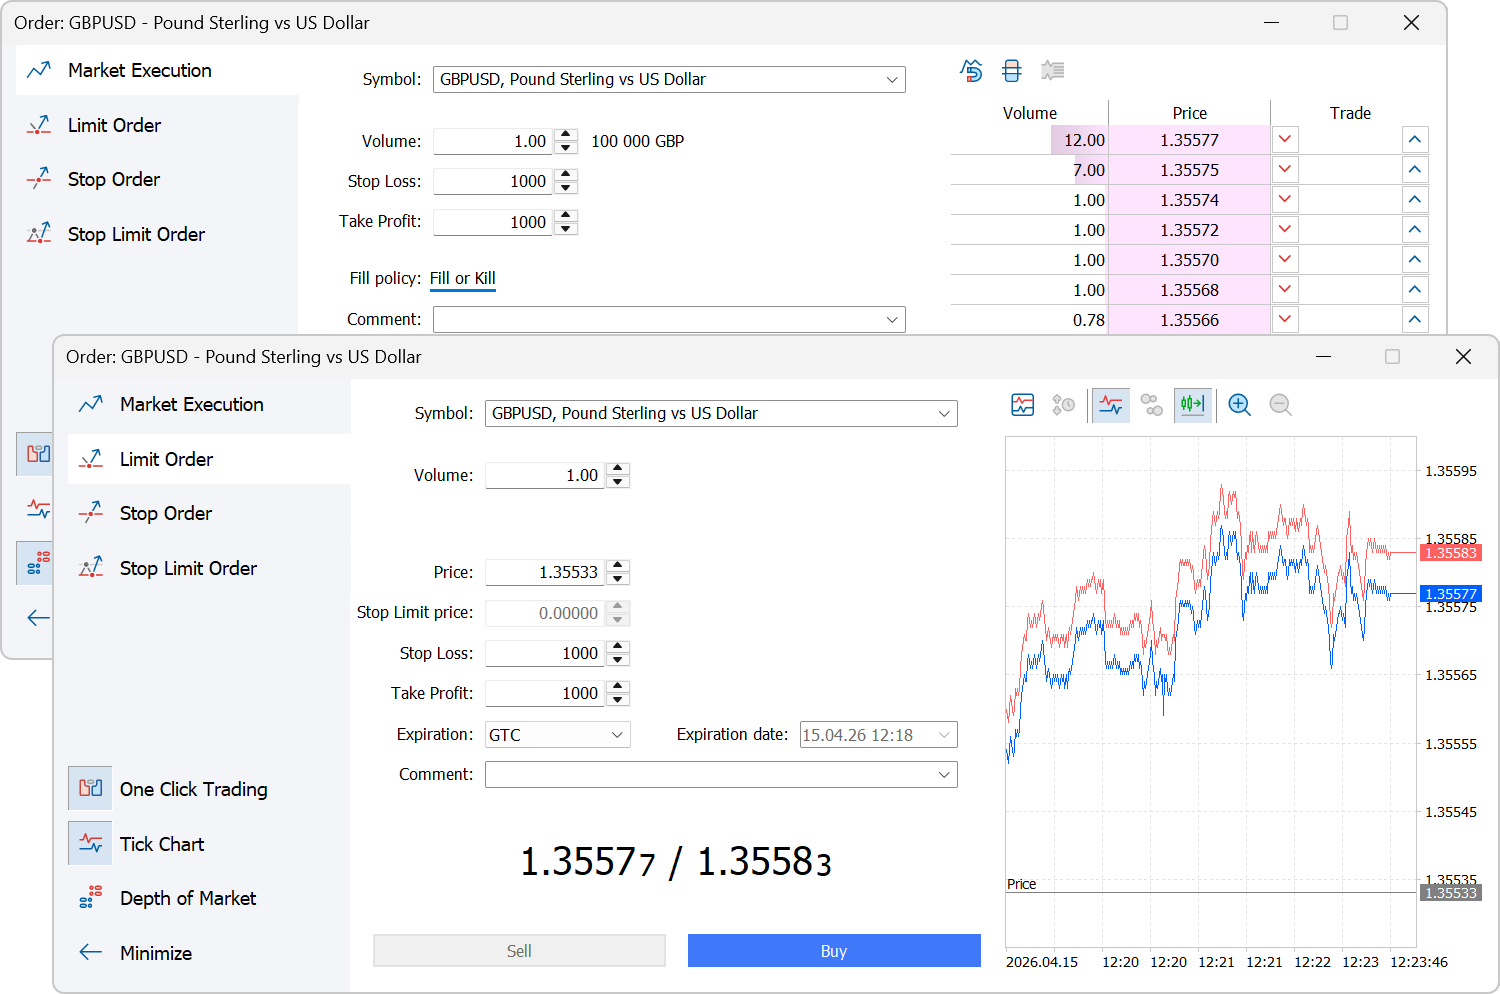
Task: Switch to Stop Order mode
Action: pos(165,513)
